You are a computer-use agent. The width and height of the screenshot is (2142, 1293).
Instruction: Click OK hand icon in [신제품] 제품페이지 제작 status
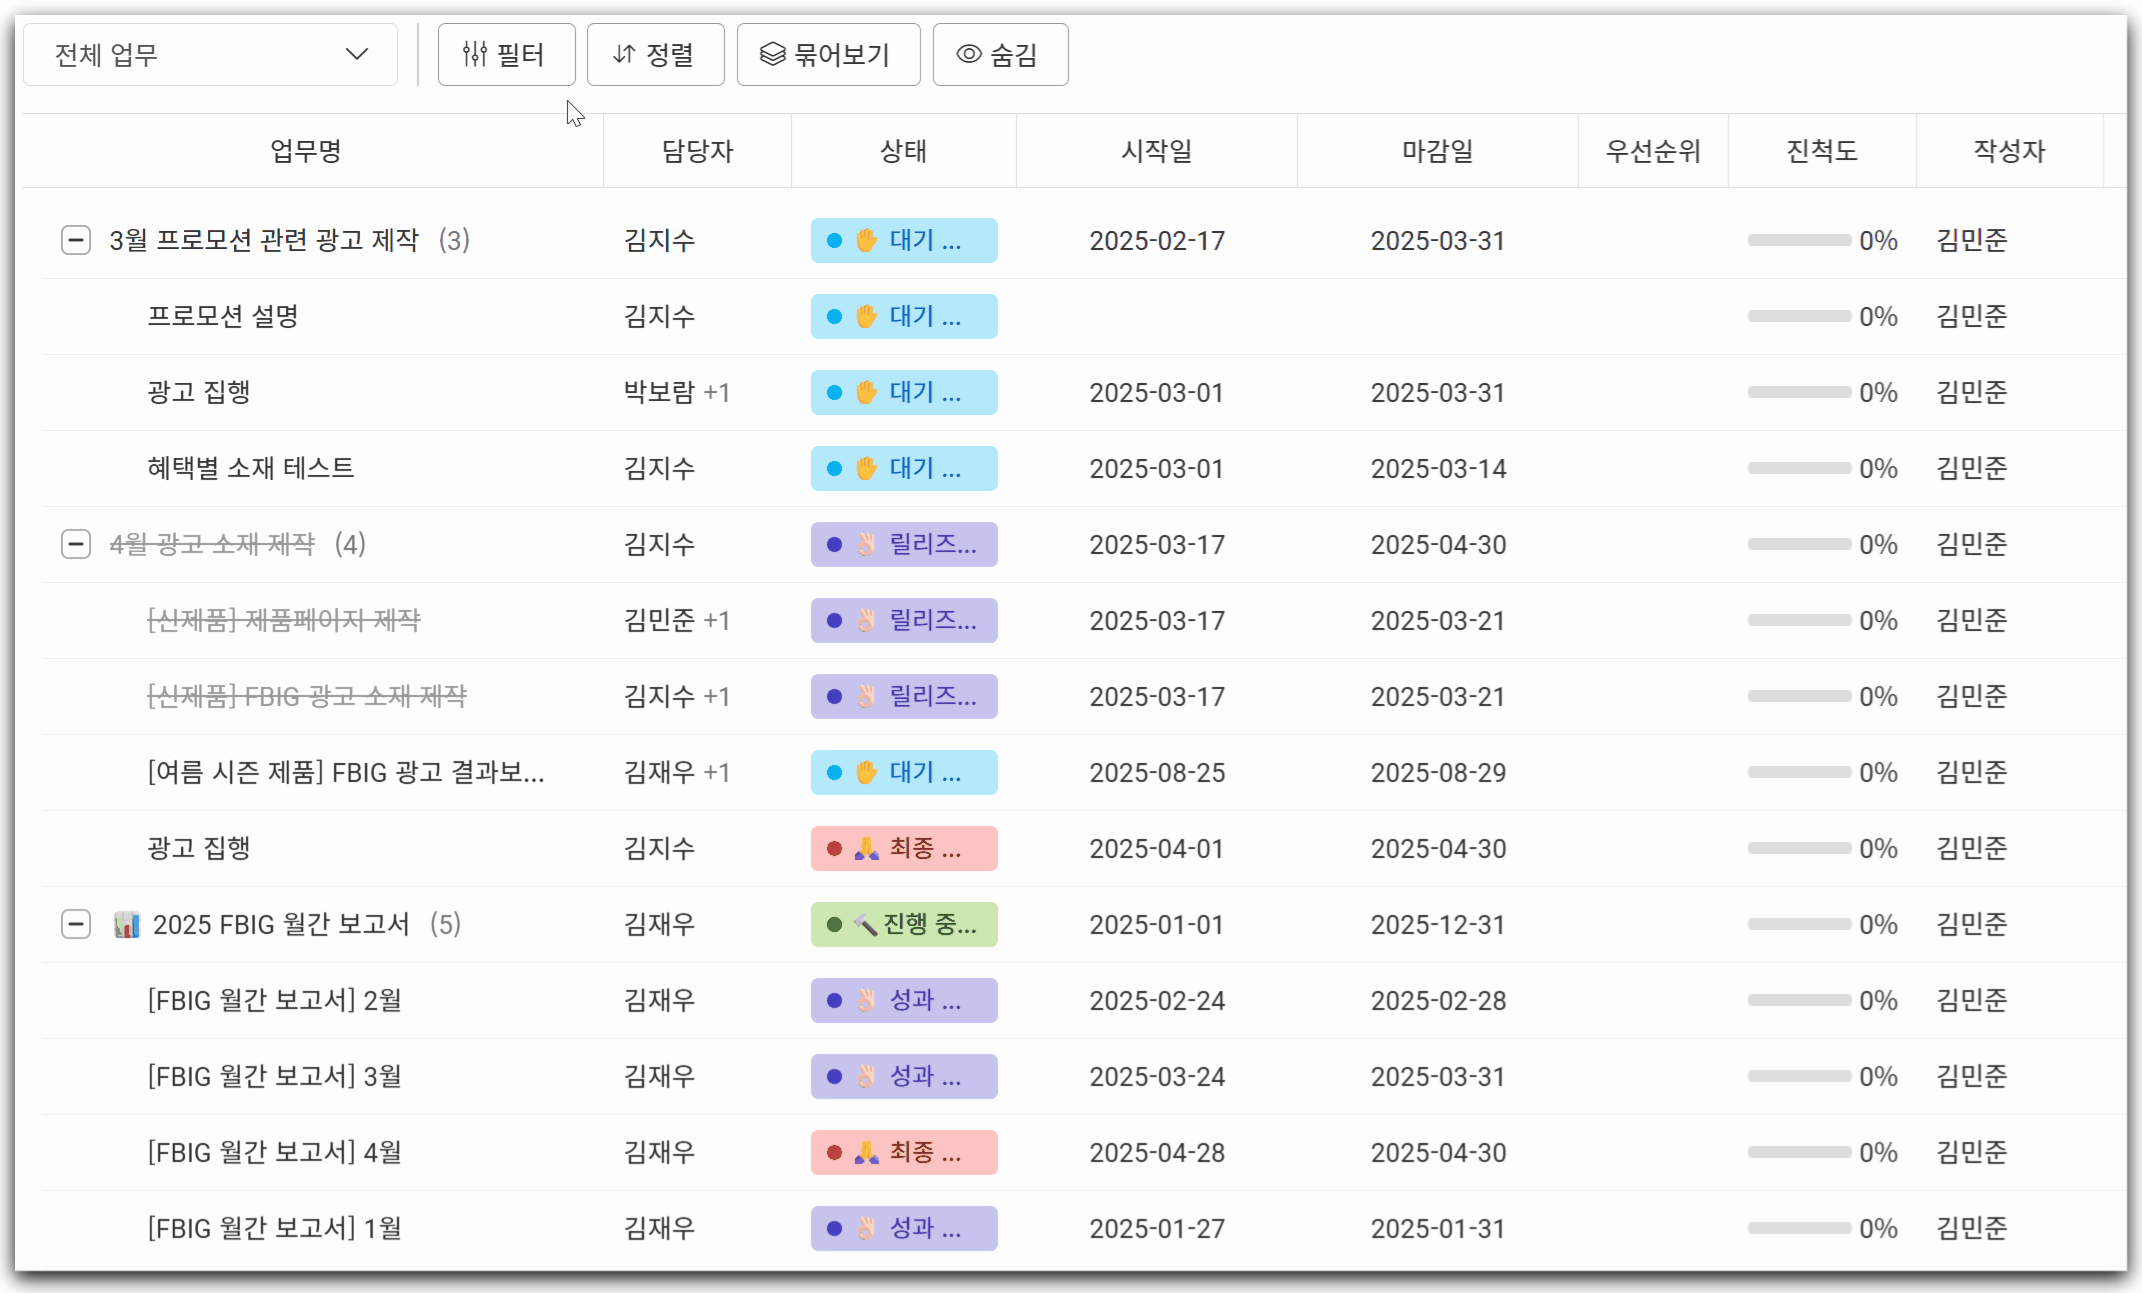click(866, 620)
